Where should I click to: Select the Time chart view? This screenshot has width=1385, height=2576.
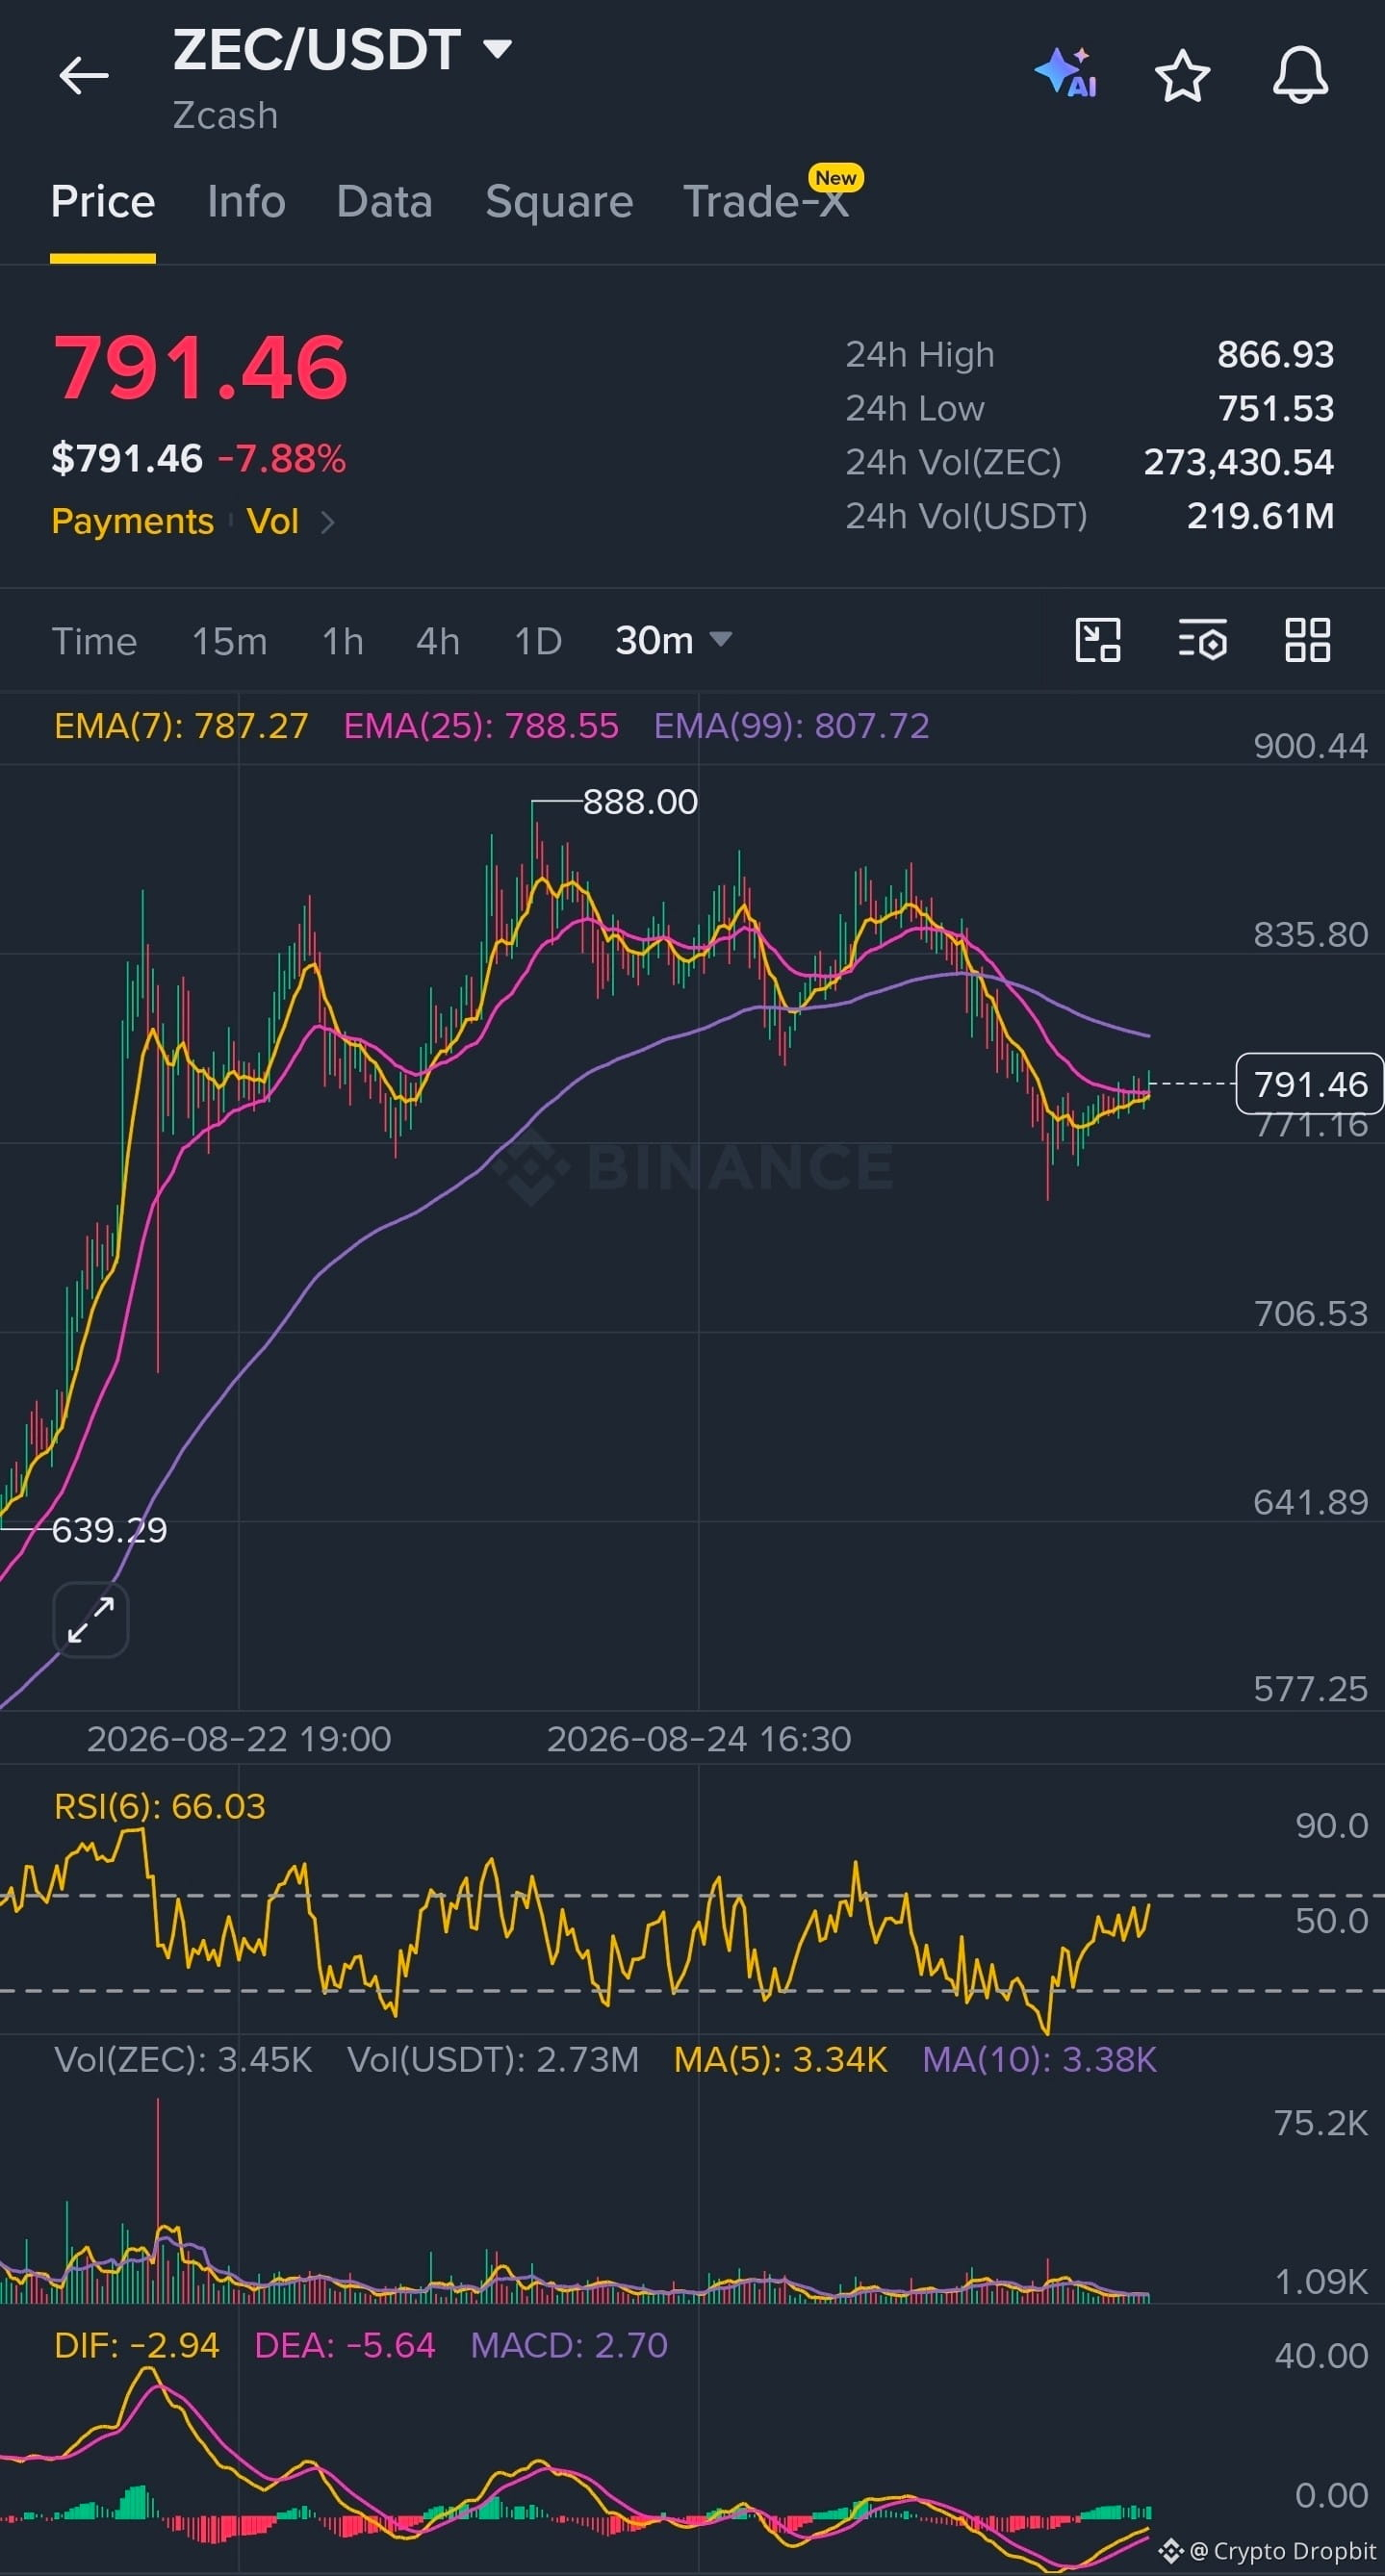(94, 641)
